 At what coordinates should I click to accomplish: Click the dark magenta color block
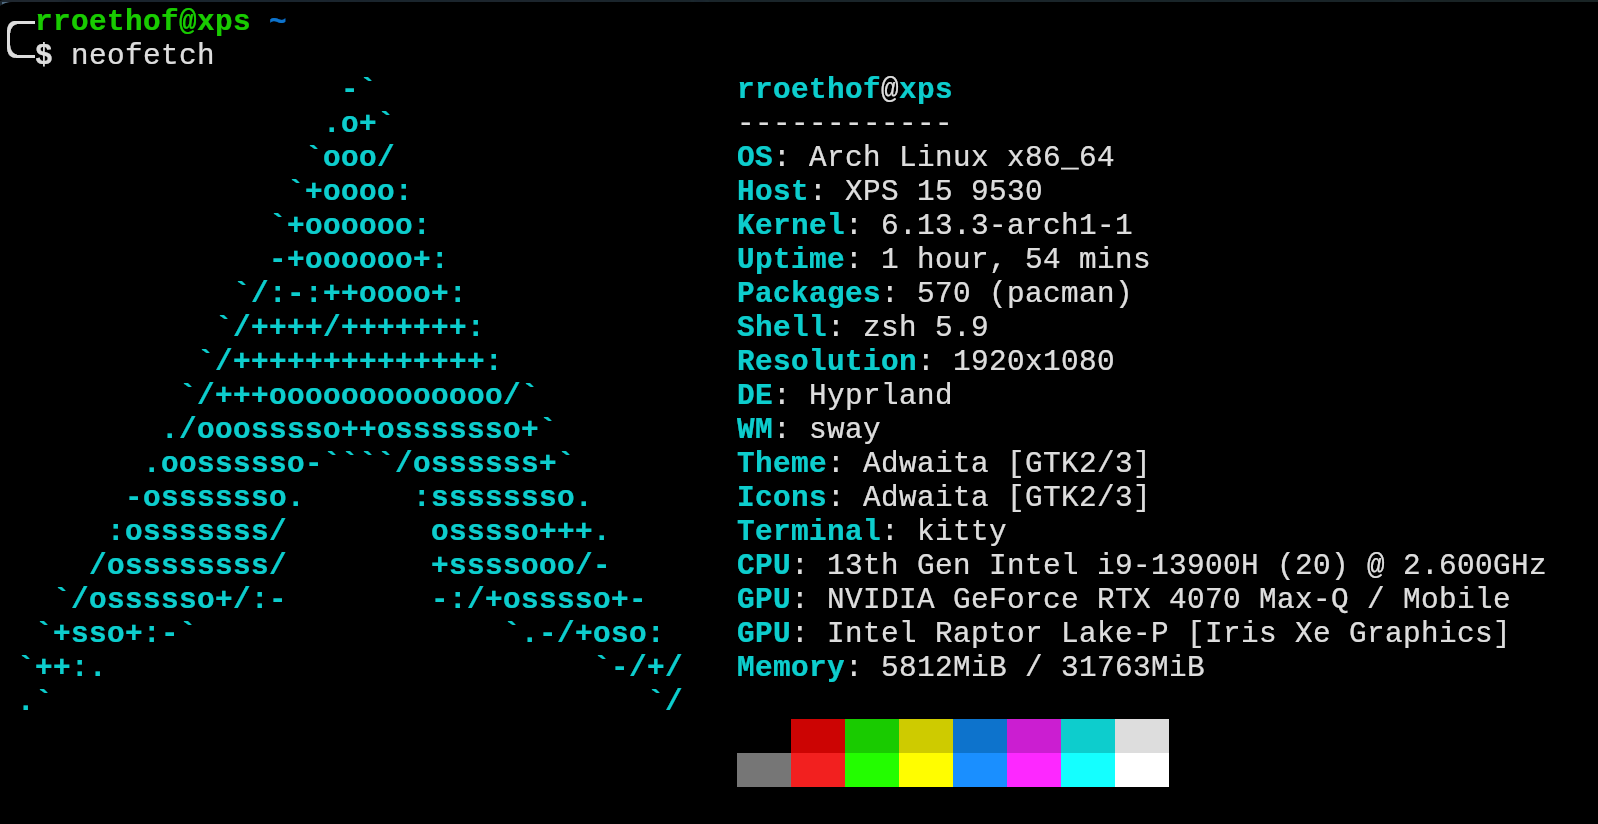(1034, 736)
